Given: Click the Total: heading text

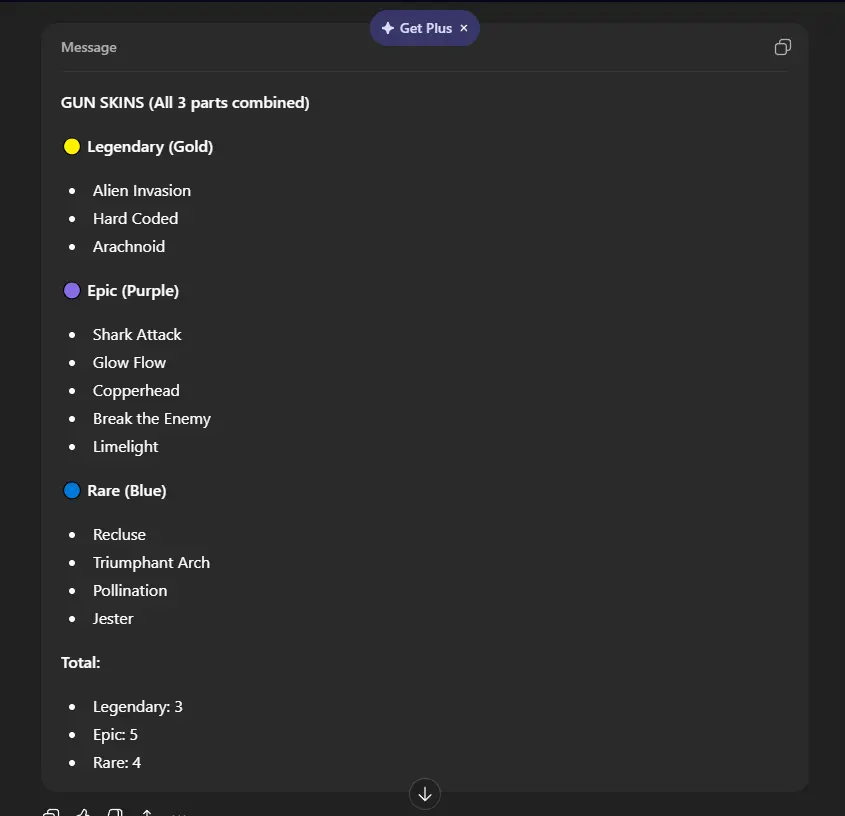Looking at the screenshot, I should pos(80,663).
